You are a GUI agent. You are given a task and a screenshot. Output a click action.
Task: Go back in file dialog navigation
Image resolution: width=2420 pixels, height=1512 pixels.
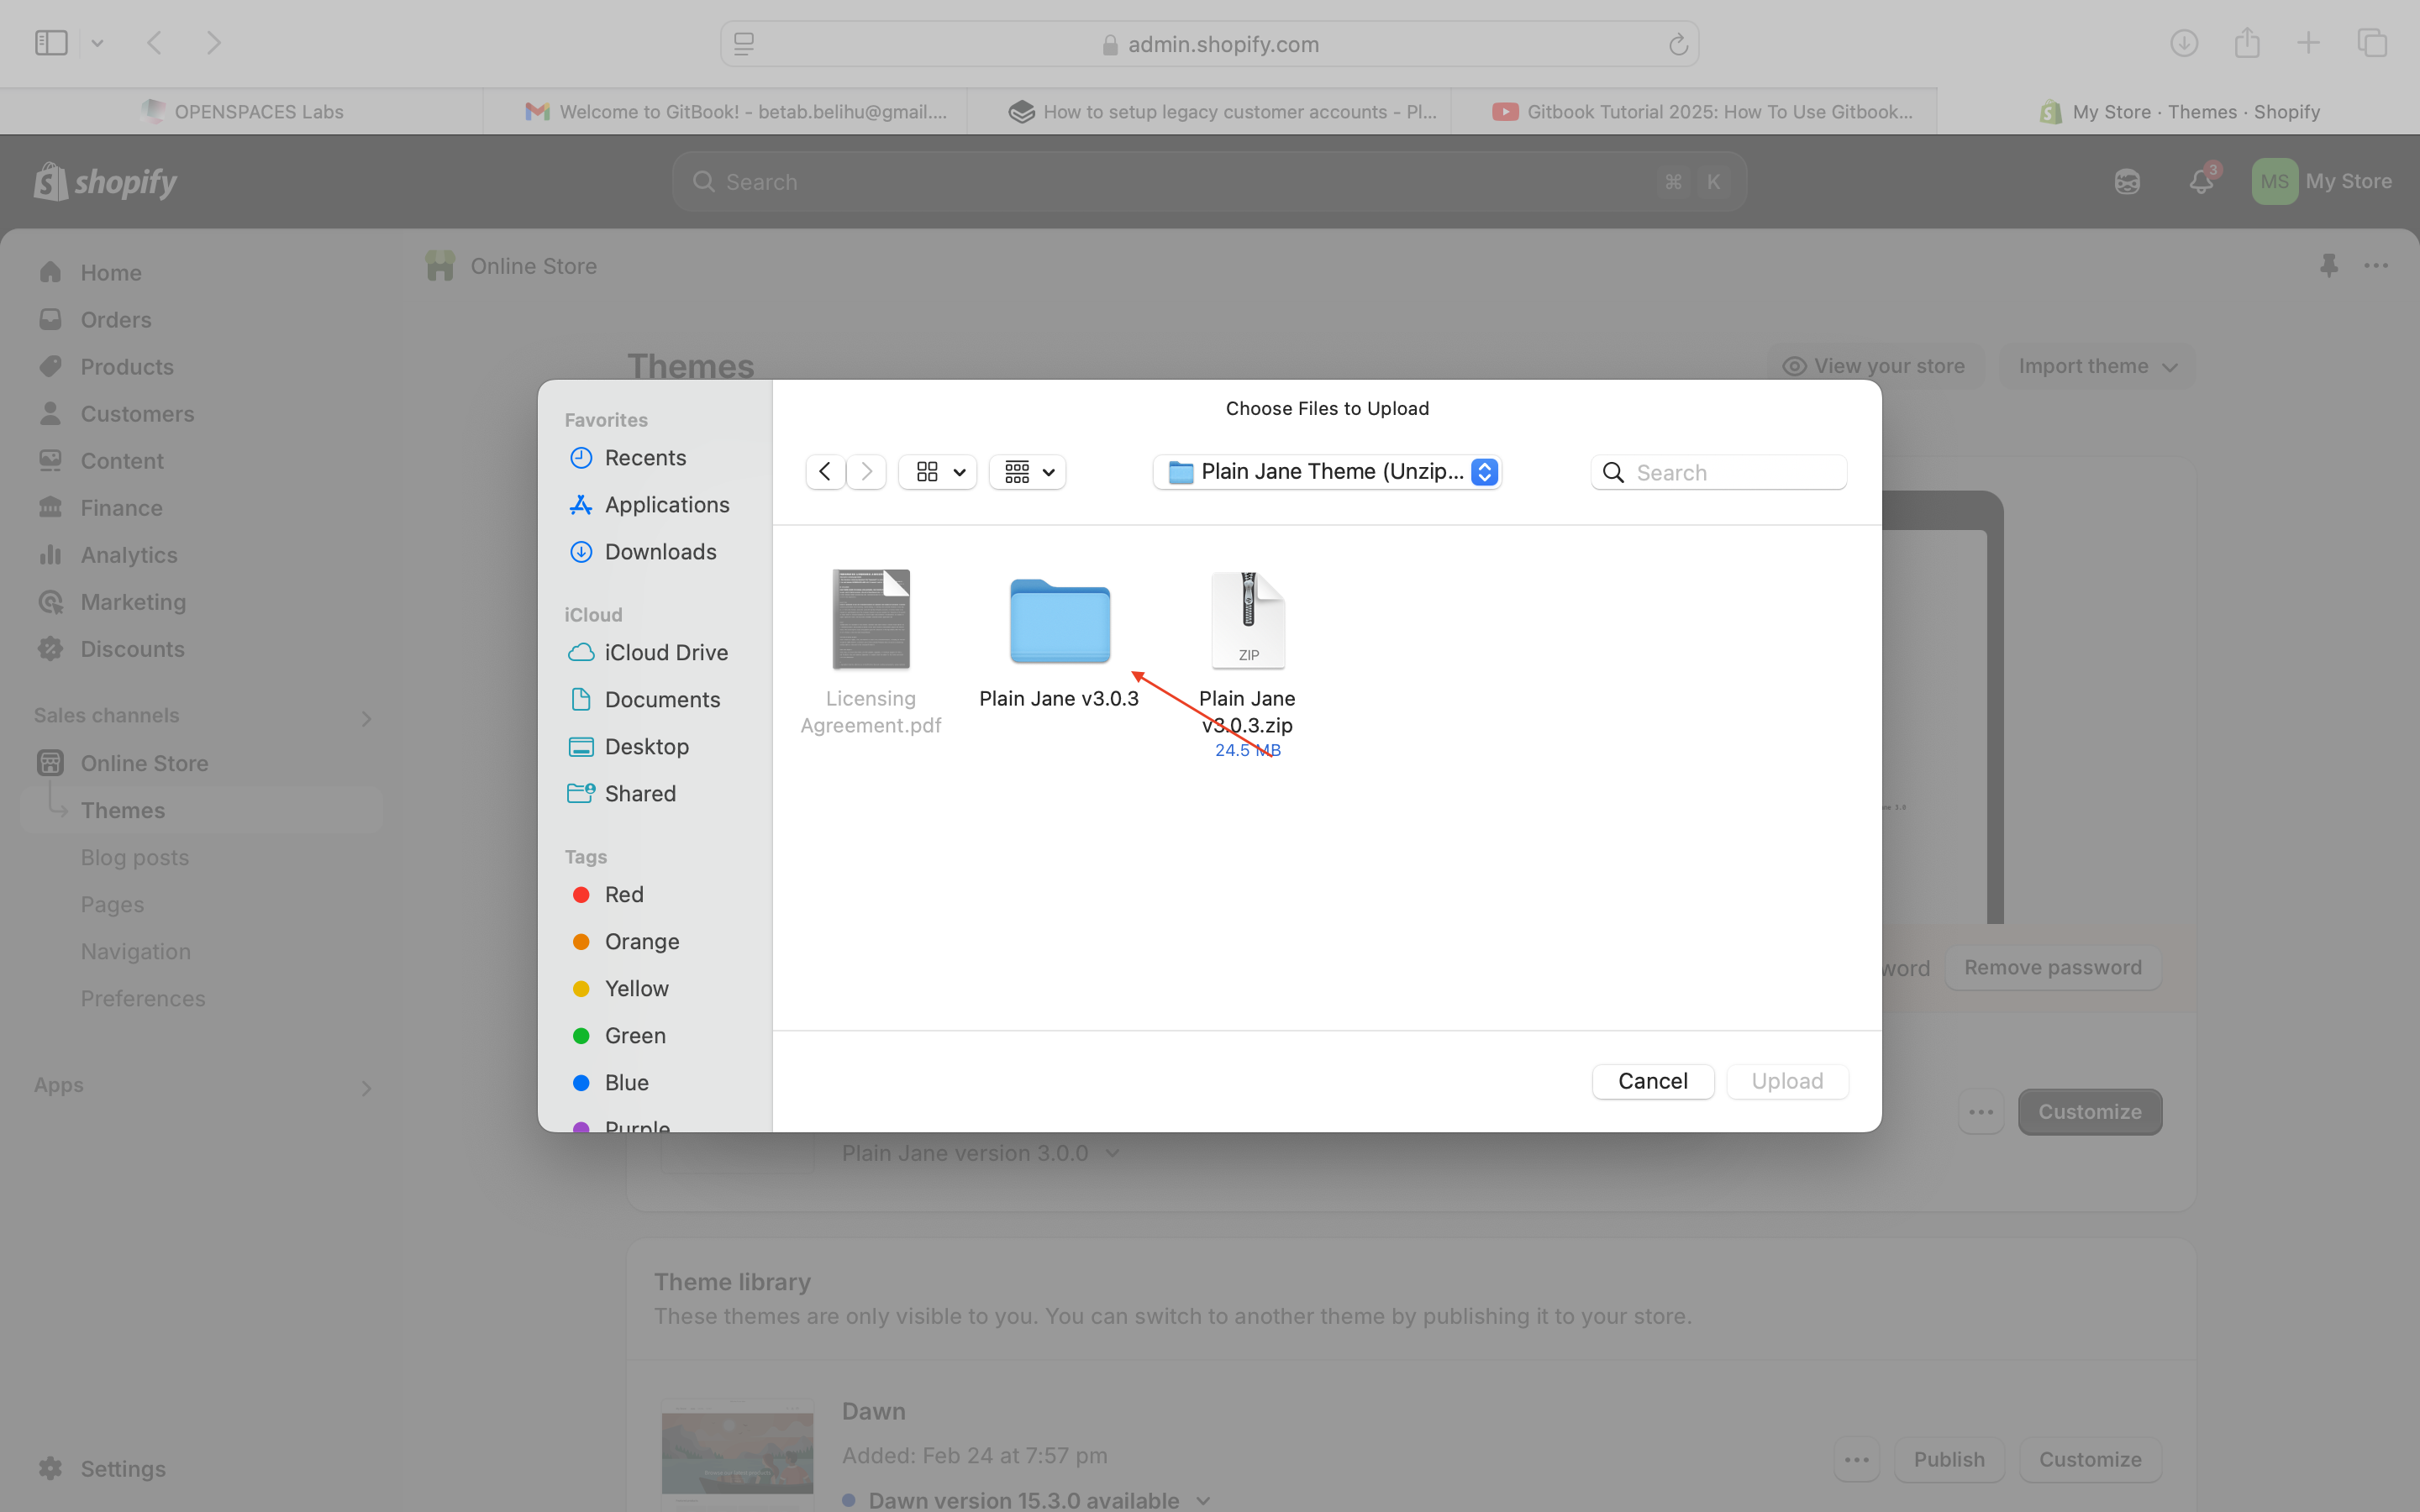click(825, 472)
